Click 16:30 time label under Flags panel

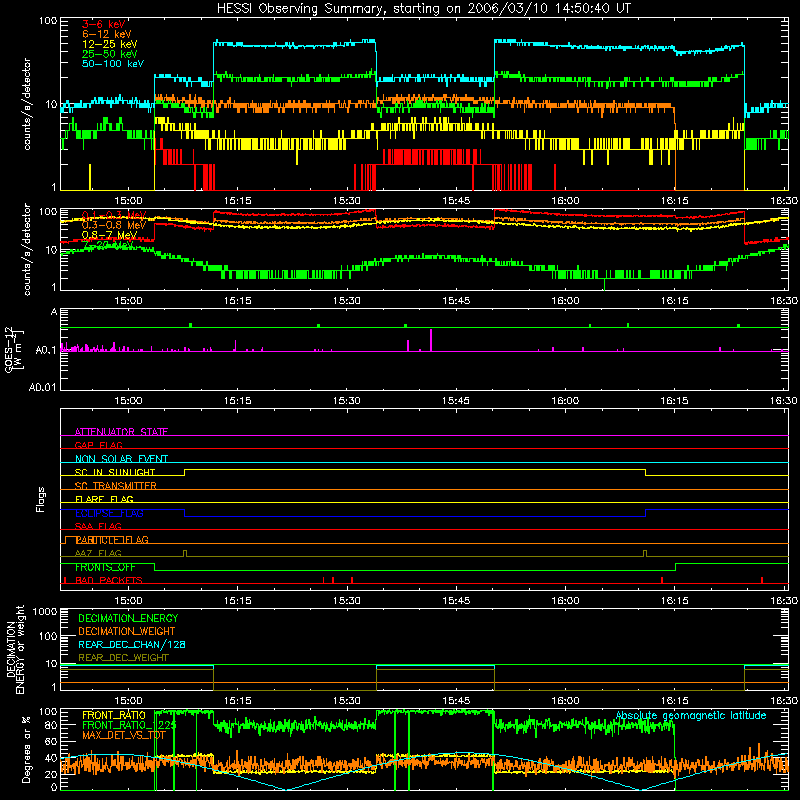click(784, 601)
